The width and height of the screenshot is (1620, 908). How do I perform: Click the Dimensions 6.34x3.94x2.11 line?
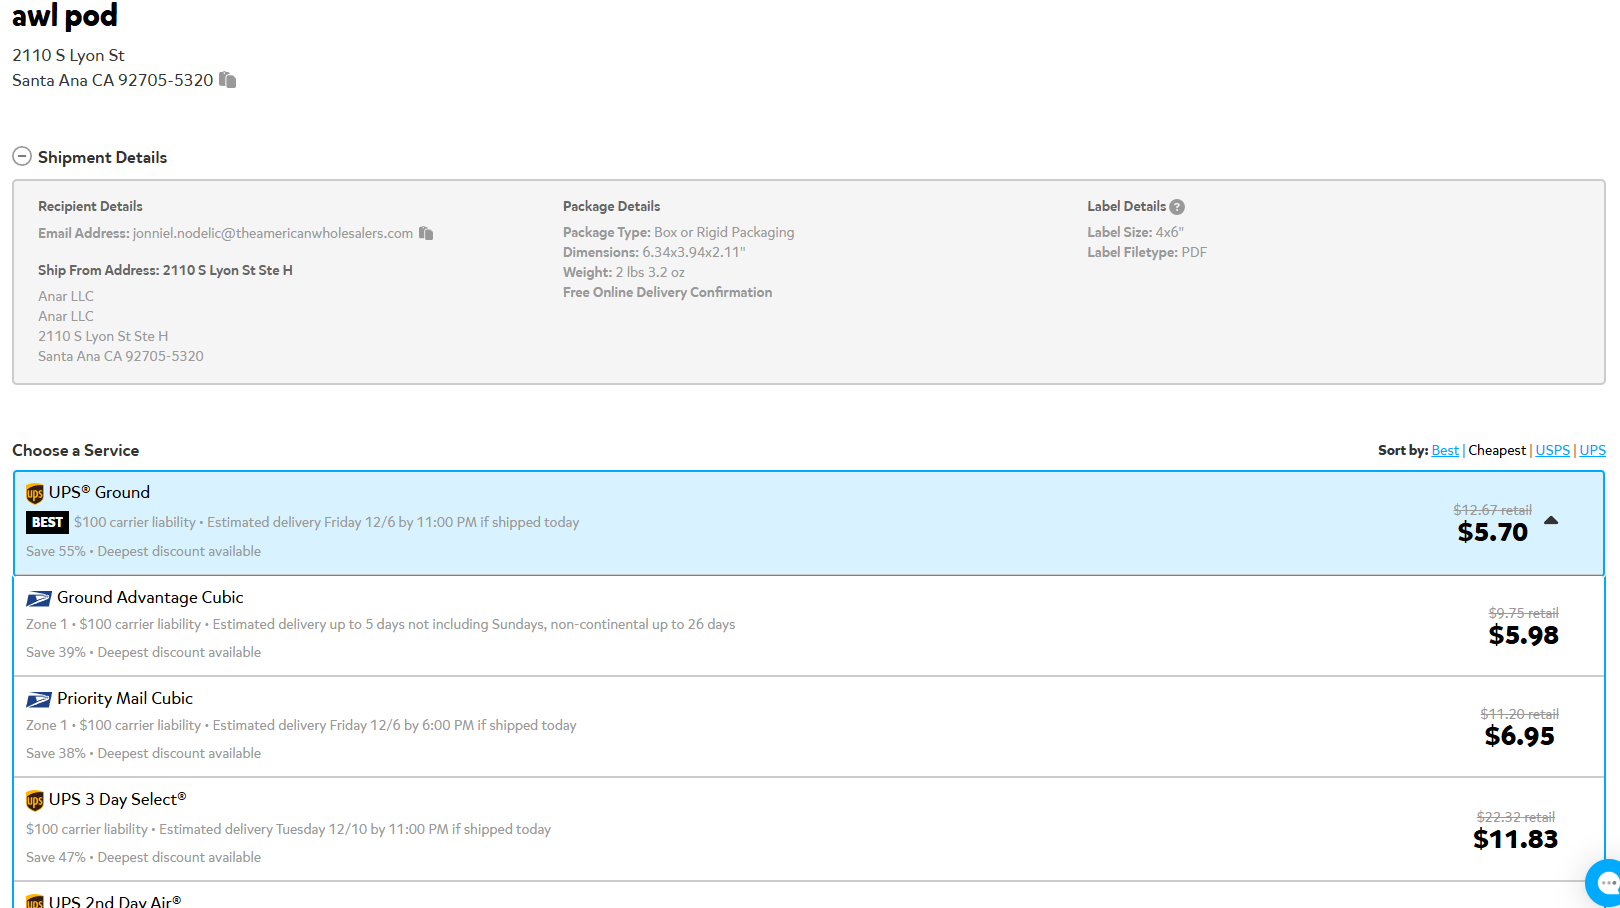pos(654,252)
